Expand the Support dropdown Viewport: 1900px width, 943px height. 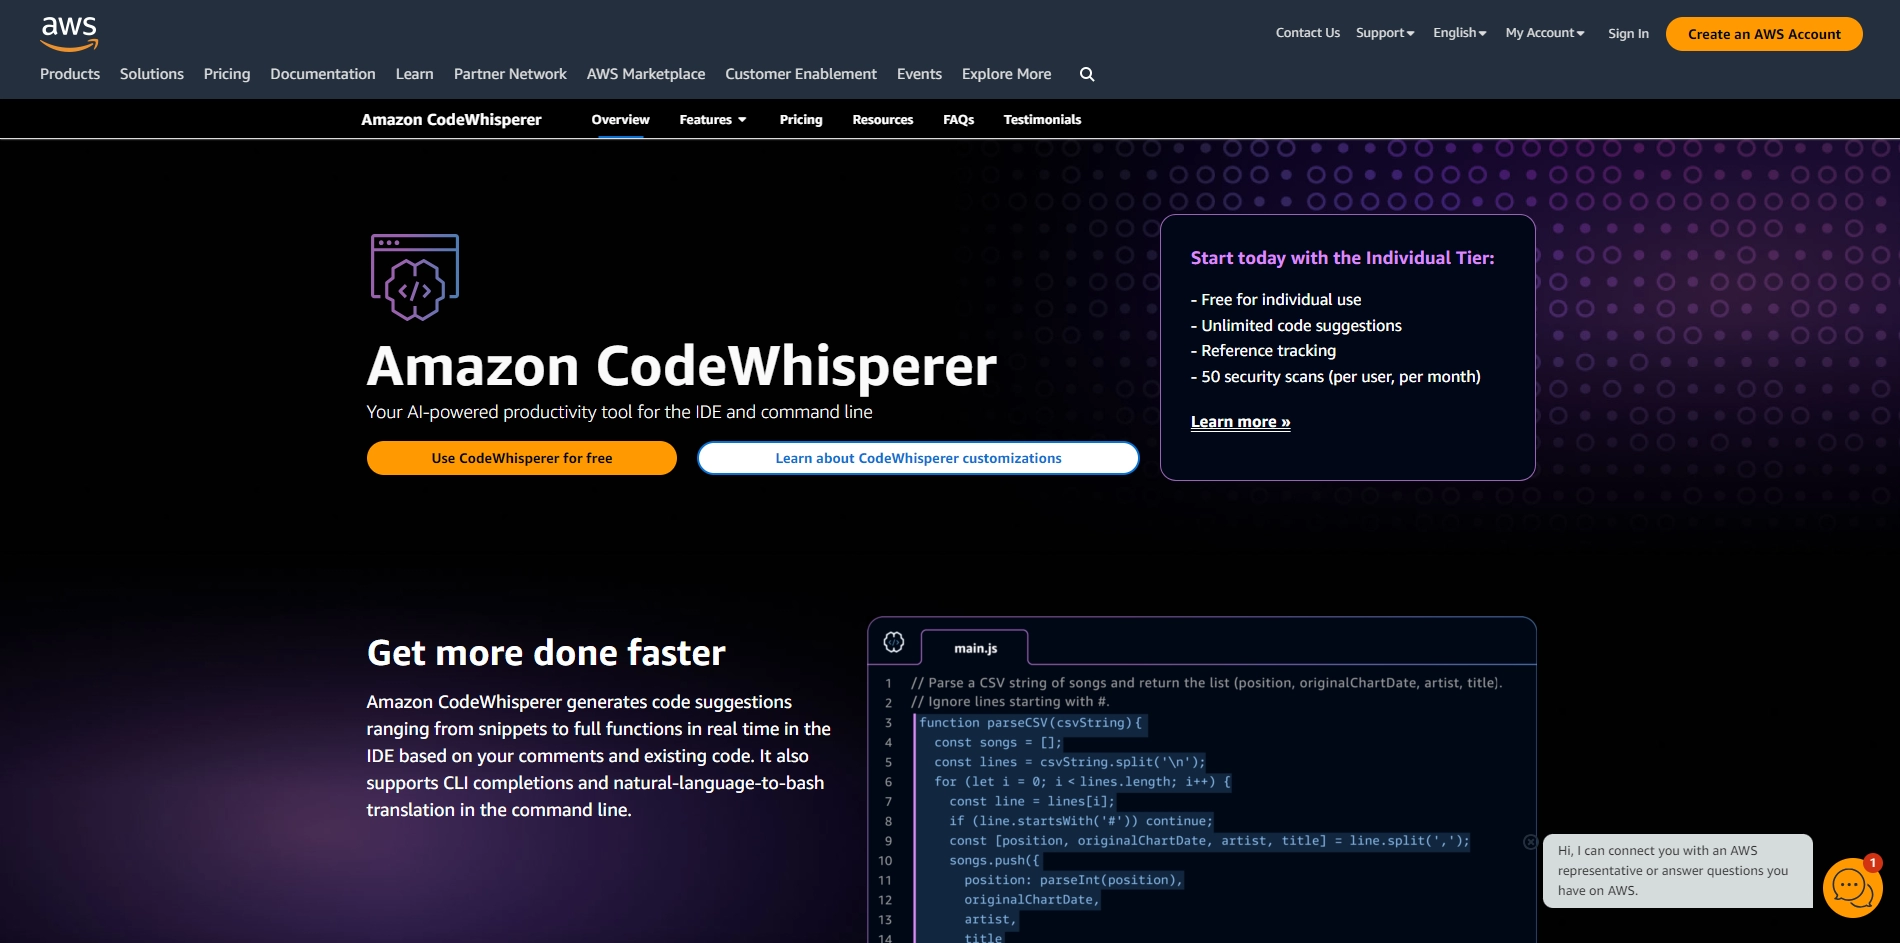coord(1385,33)
